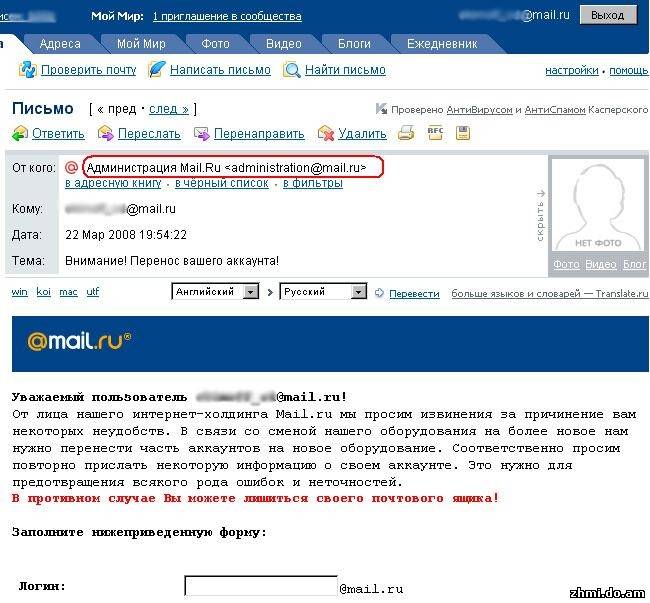Open the Видео tab

pyautogui.click(x=284, y=44)
